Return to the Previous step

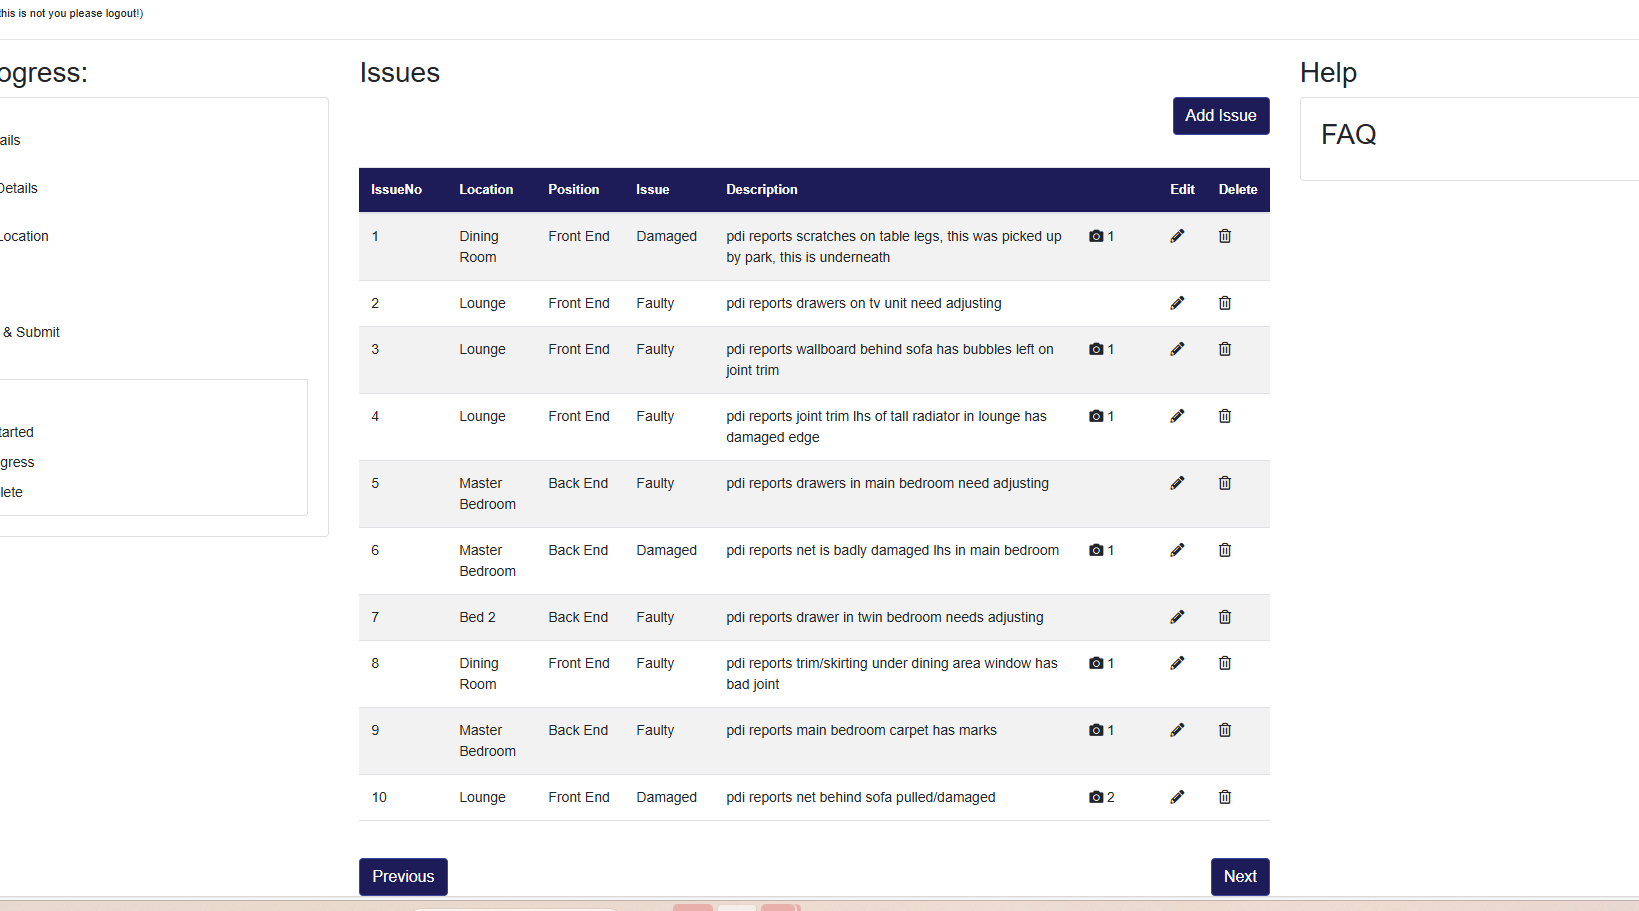[403, 876]
